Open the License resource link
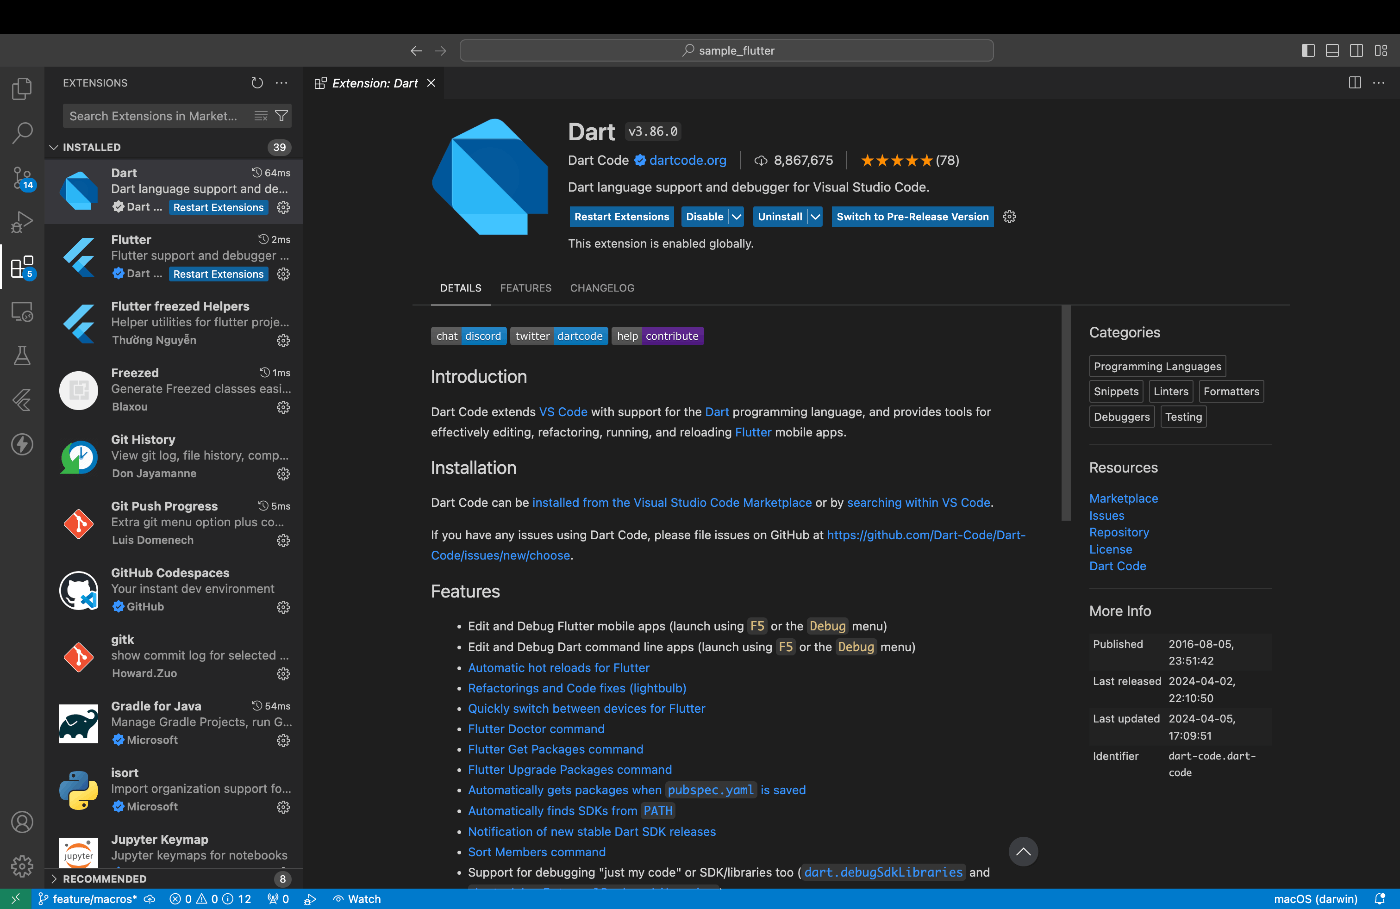 coord(1111,550)
